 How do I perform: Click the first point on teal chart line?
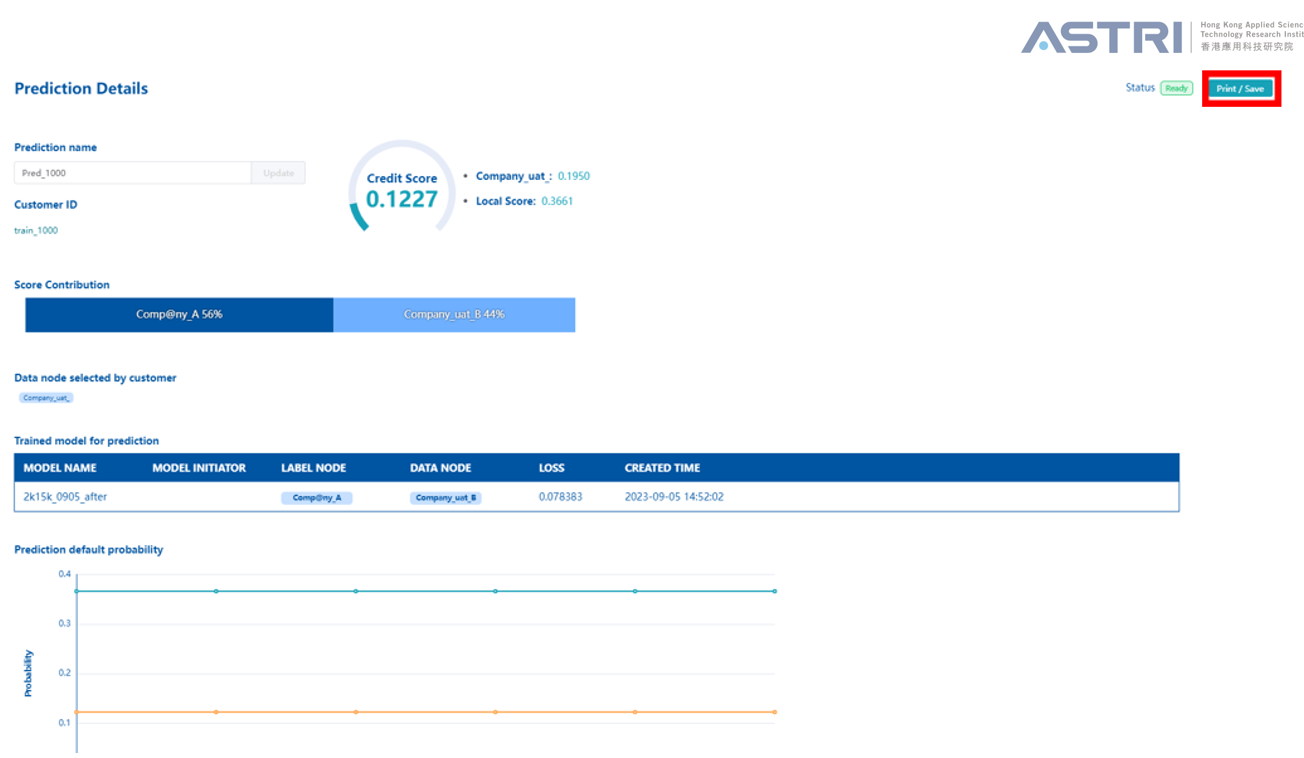point(76,591)
